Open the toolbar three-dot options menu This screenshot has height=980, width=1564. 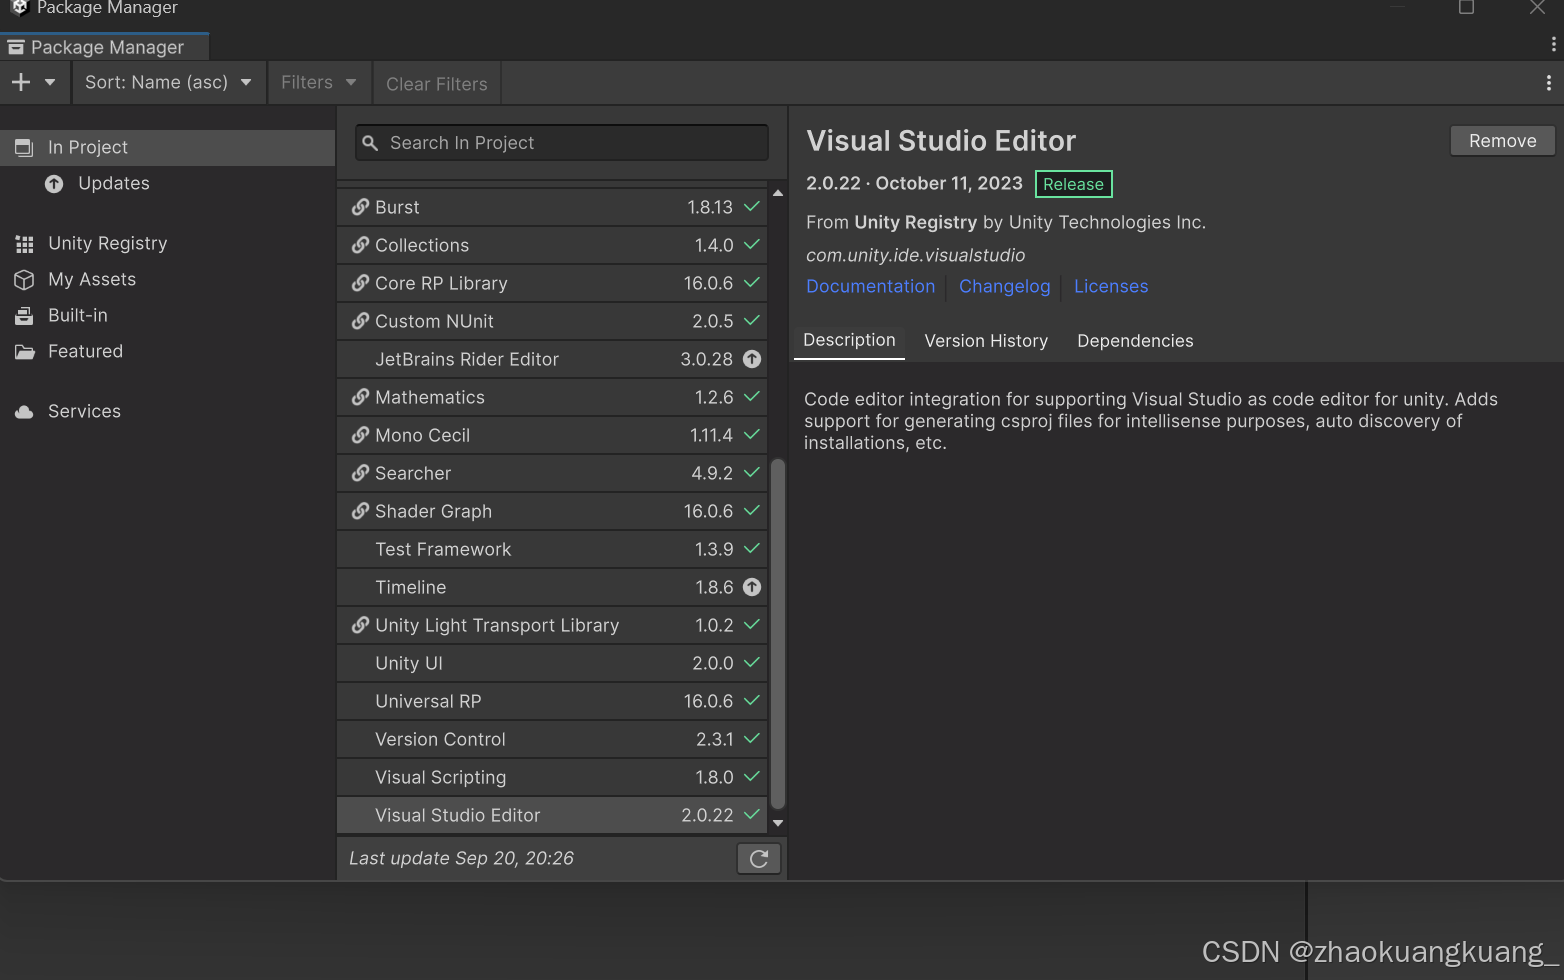pos(1548,83)
